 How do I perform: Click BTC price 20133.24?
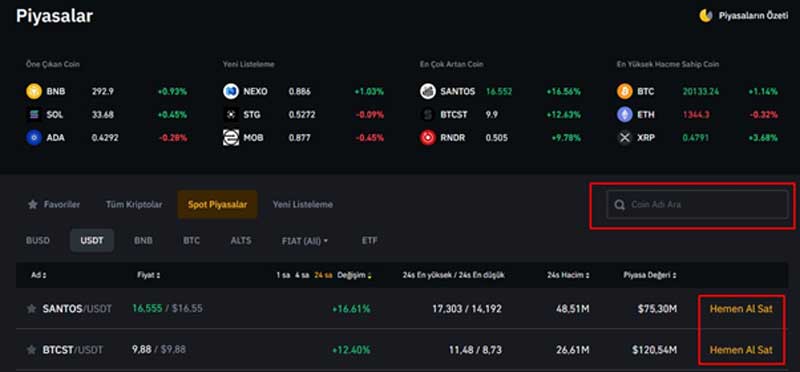click(702, 92)
